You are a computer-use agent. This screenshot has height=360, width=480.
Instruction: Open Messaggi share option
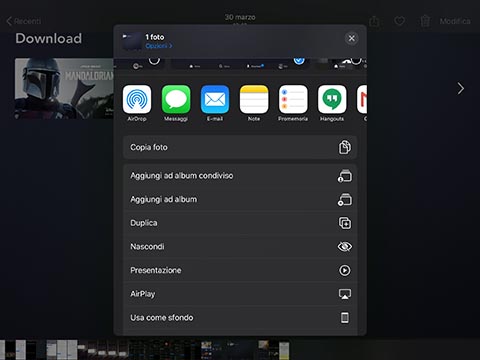[x=176, y=99]
